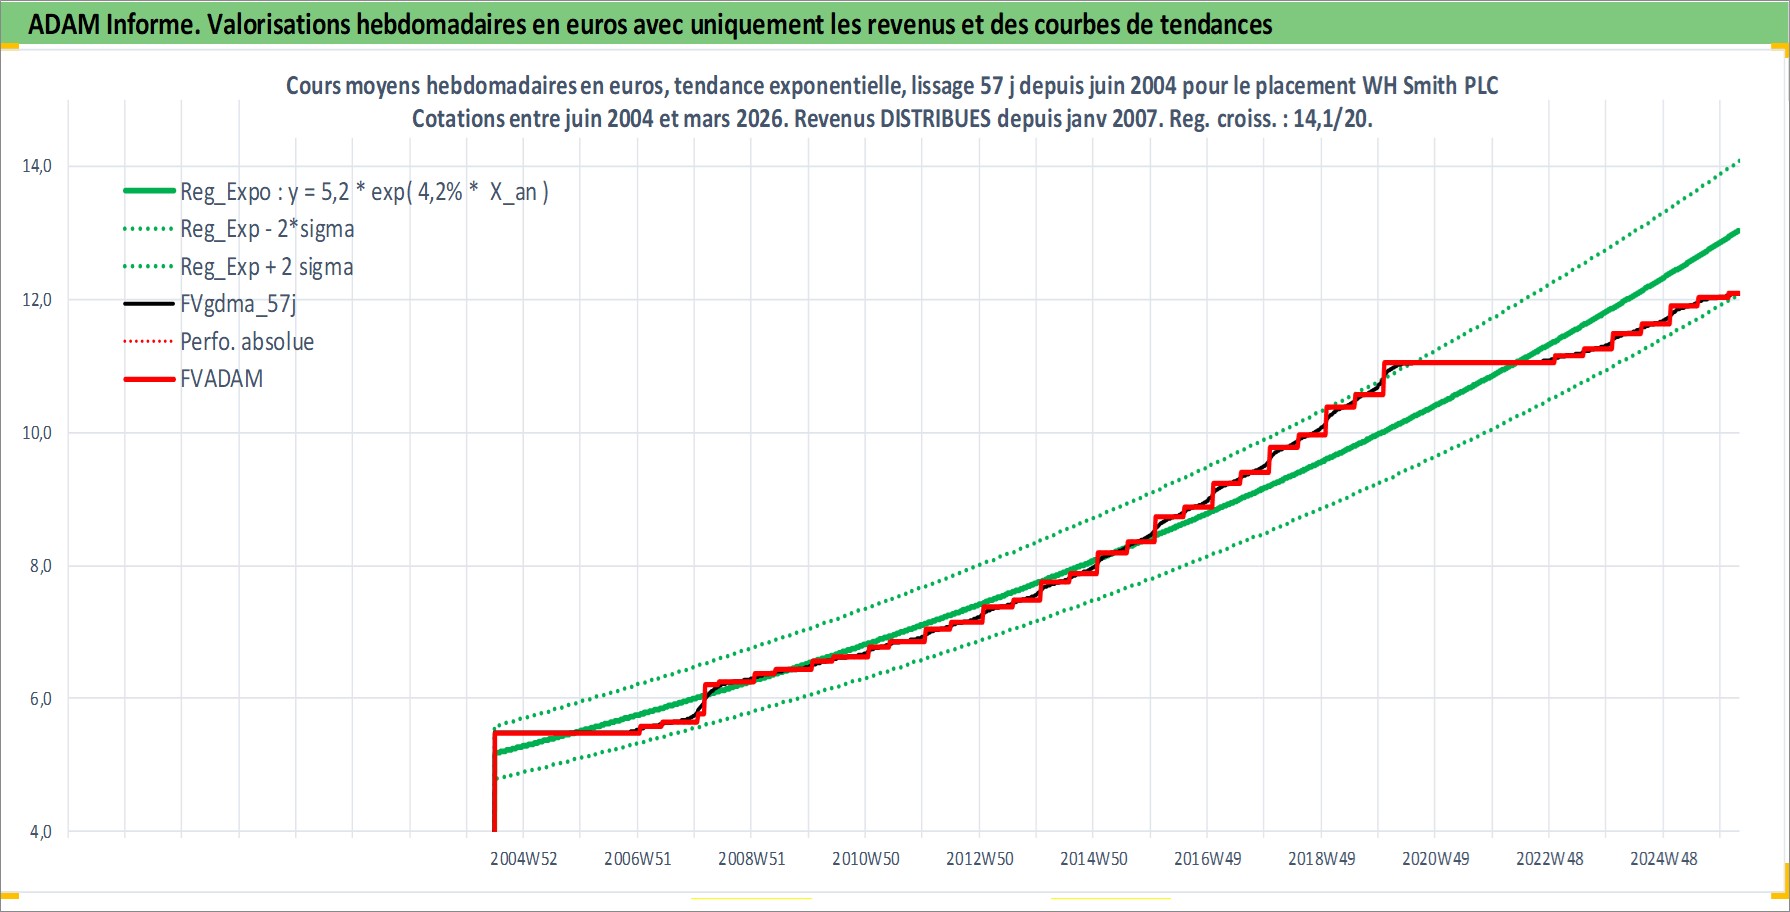Click the y-axis label '6,0'
Screen dimensions: 1790x912
tap(40, 699)
